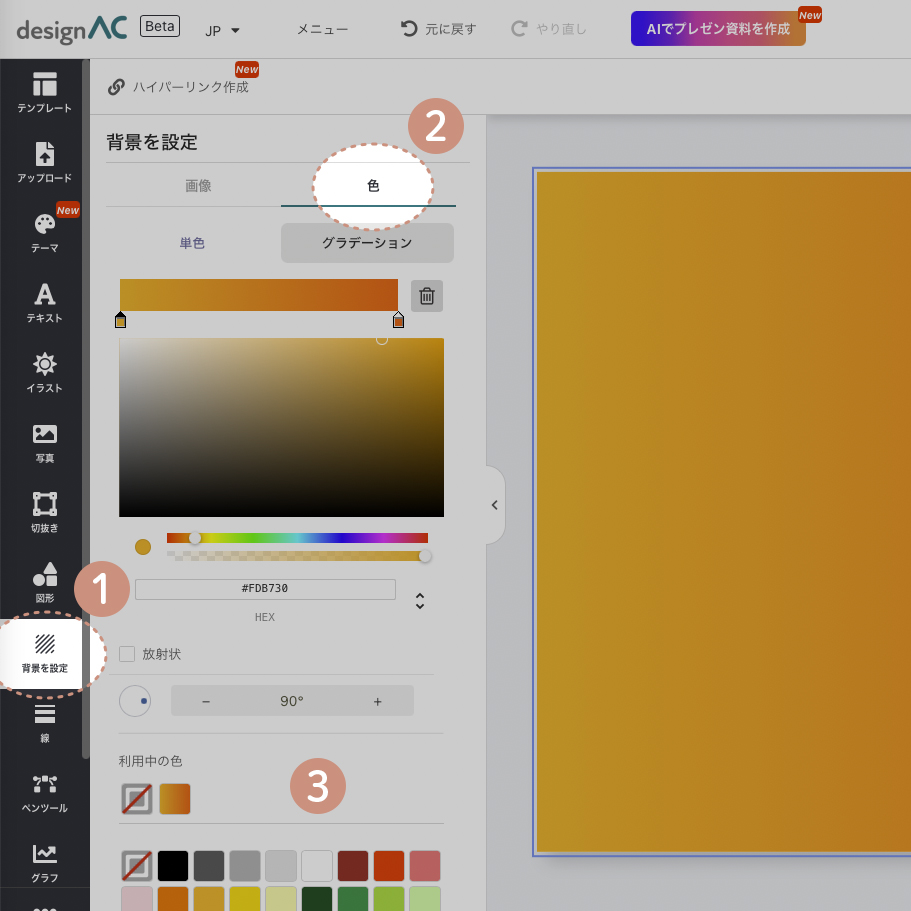The image size is (911, 911).
Task: Open the メニュー menu
Action: coord(322,30)
